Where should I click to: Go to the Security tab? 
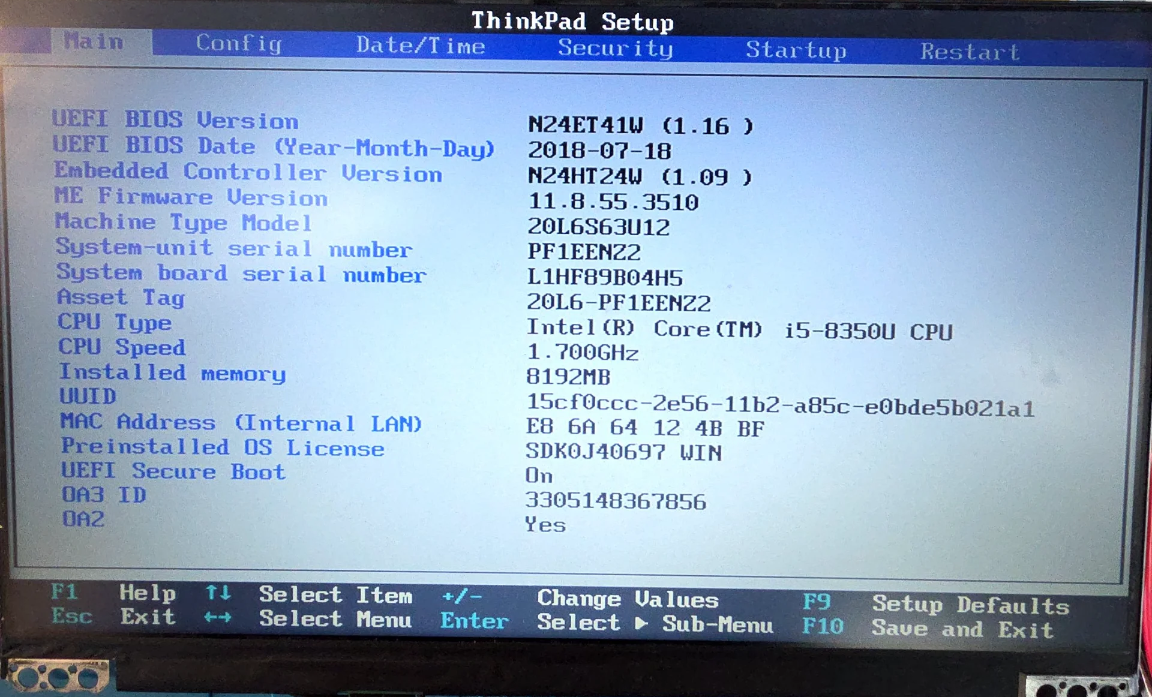[x=615, y=48]
